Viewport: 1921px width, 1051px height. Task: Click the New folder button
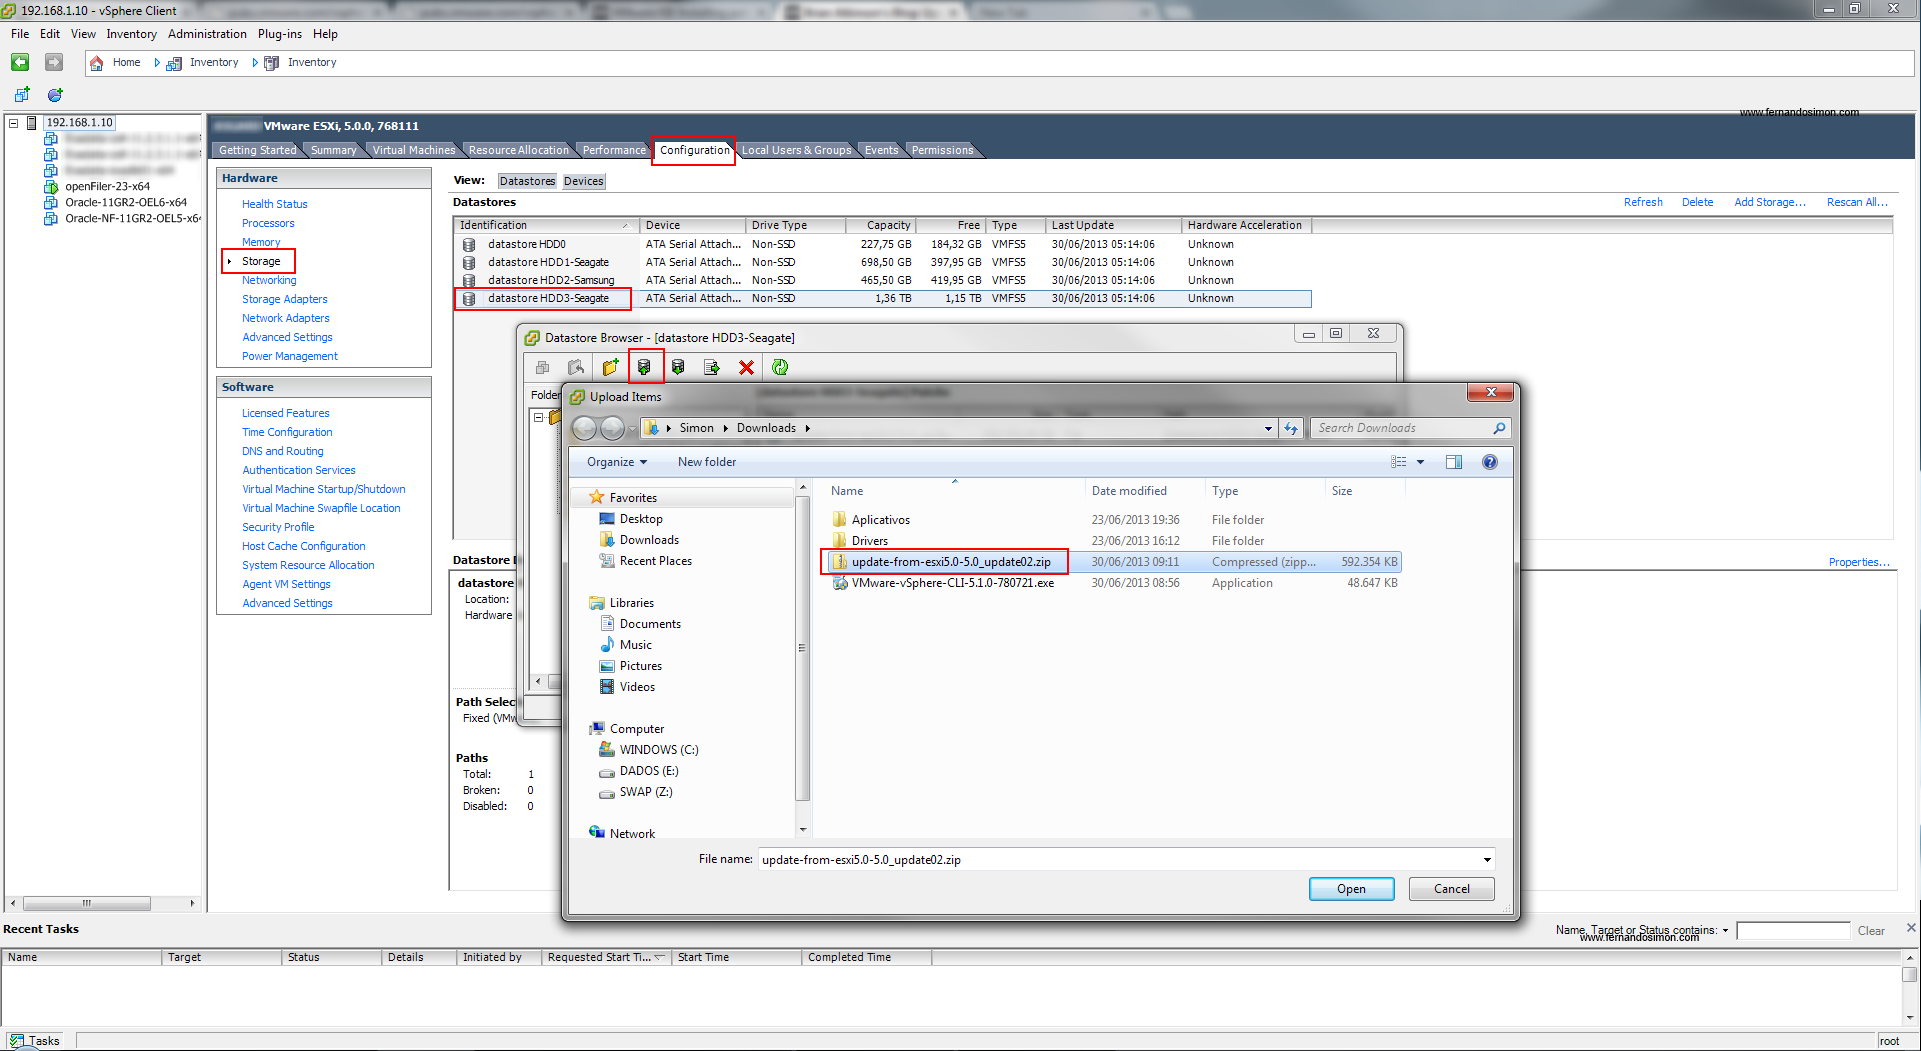pos(706,462)
